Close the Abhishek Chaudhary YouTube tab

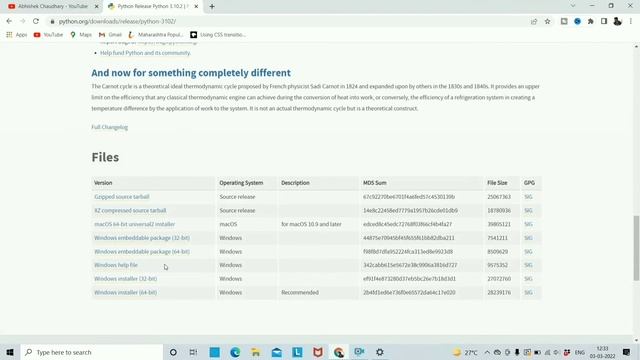(x=97, y=7)
